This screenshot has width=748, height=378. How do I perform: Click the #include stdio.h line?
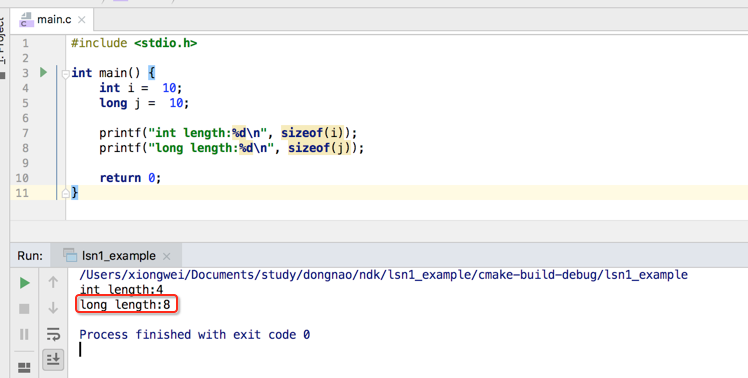click(134, 43)
